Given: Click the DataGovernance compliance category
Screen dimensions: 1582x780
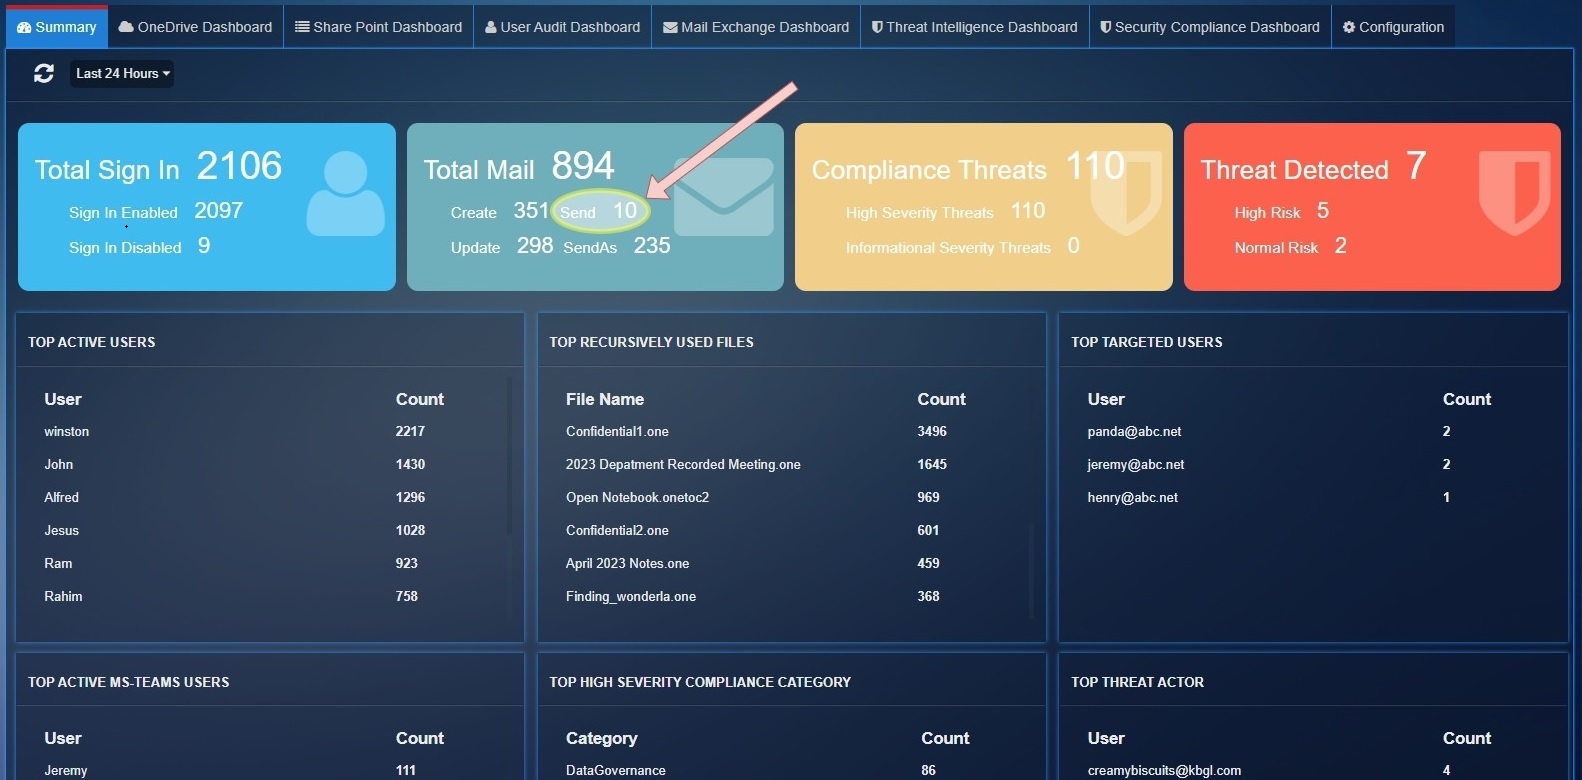Looking at the screenshot, I should 615,771.
